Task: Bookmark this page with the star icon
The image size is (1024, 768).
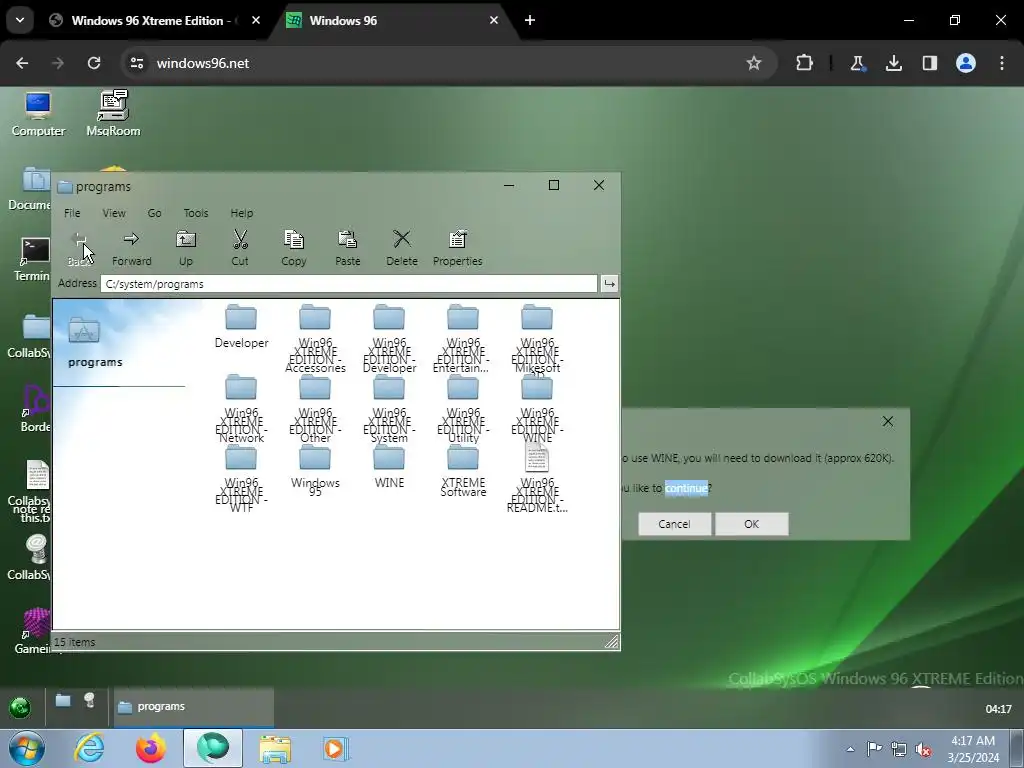Action: coord(754,63)
